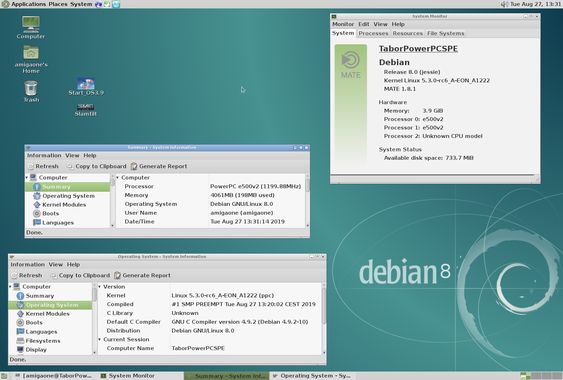Click Copy to Clipboard in Operating System window
Viewport: 563px width, 380px height.
[x=80, y=275]
